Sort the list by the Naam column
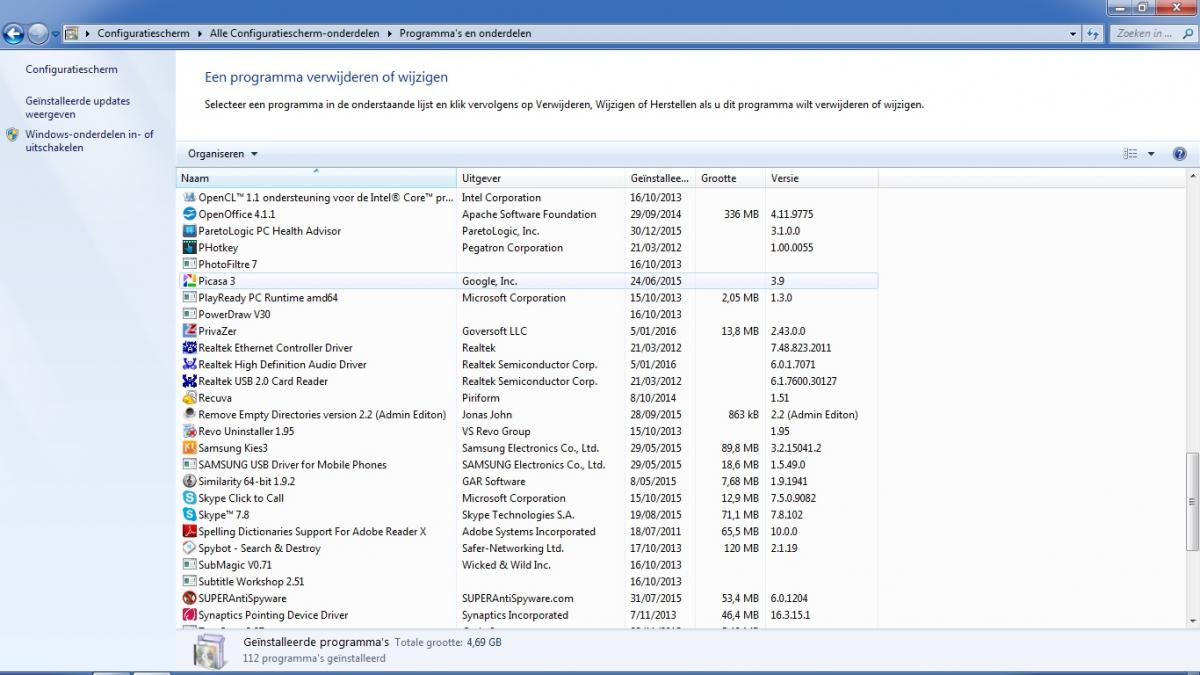The height and width of the screenshot is (675, 1200). click(316, 178)
